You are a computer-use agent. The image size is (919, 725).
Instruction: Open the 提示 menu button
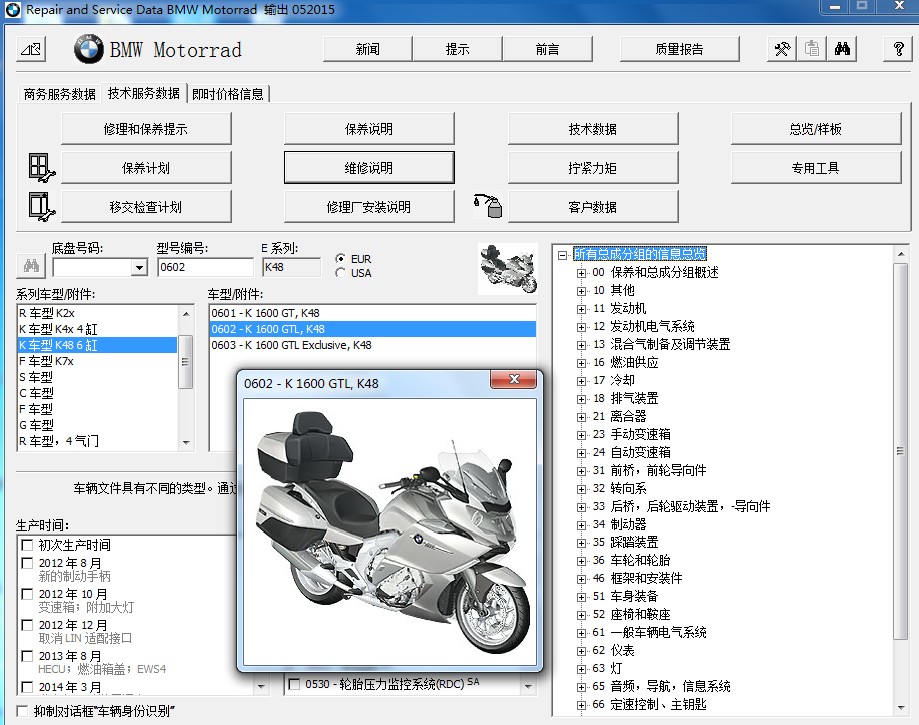(457, 49)
